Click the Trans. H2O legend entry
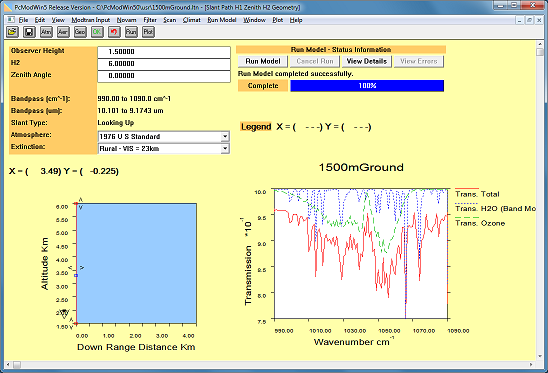This screenshot has height=373, width=548. coord(496,209)
